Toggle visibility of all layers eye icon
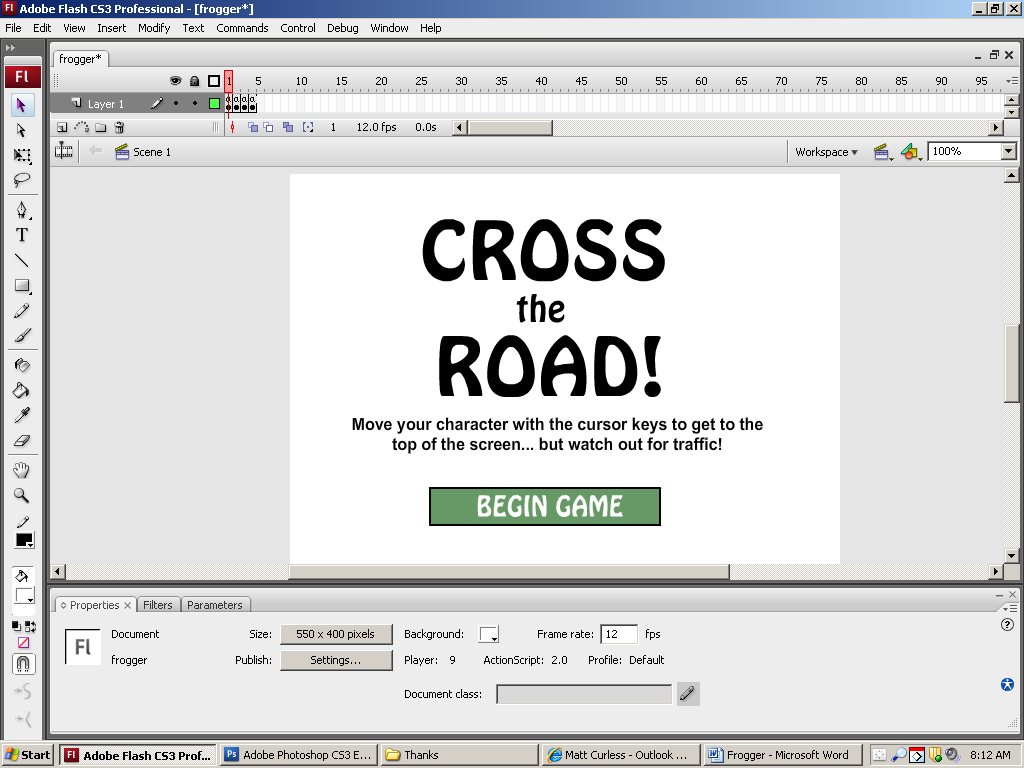This screenshot has width=1024, height=768. tap(175, 81)
